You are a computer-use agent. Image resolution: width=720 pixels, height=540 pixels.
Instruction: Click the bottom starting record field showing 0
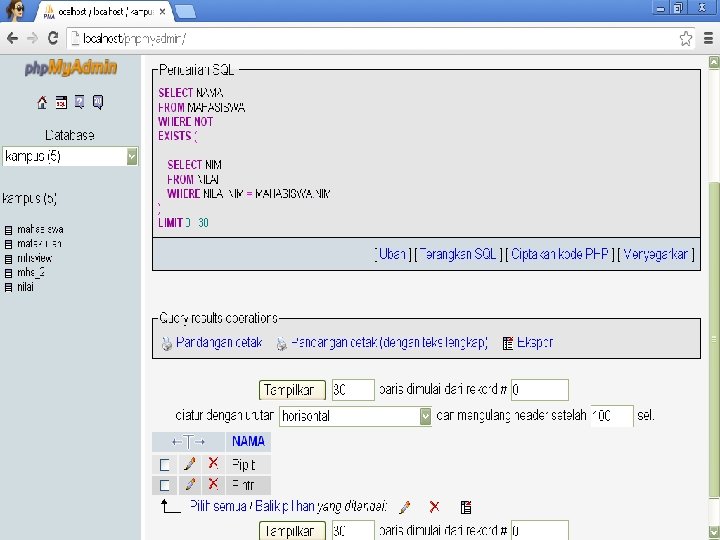coord(540,530)
